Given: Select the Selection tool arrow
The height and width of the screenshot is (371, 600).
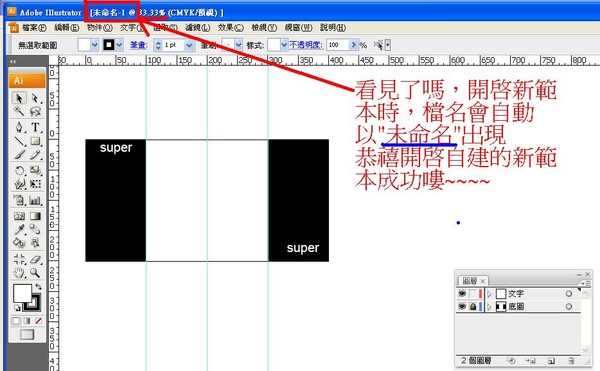Looking at the screenshot, I should 19,98.
